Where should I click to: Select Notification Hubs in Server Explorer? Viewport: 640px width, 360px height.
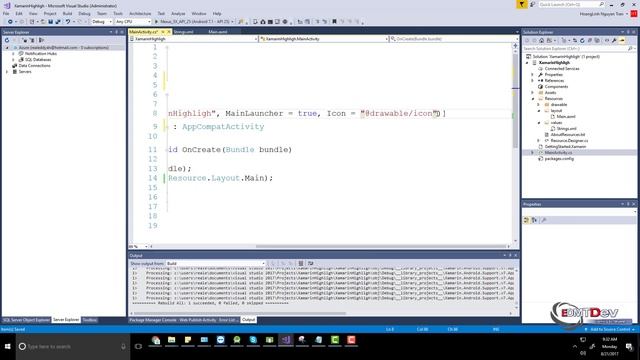click(40, 53)
